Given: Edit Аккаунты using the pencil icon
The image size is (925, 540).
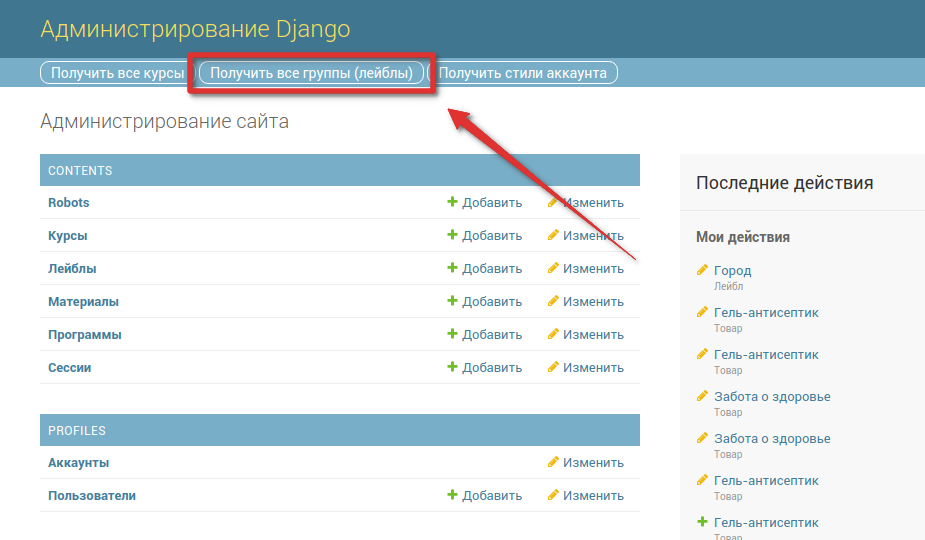Looking at the screenshot, I should 553,462.
